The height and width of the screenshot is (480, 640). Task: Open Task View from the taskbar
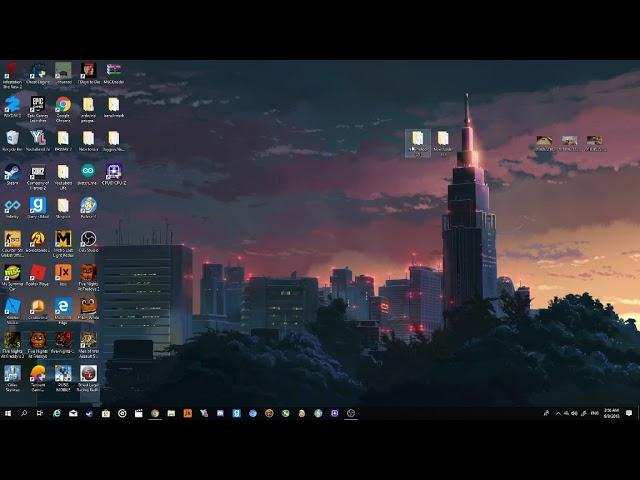pos(40,413)
